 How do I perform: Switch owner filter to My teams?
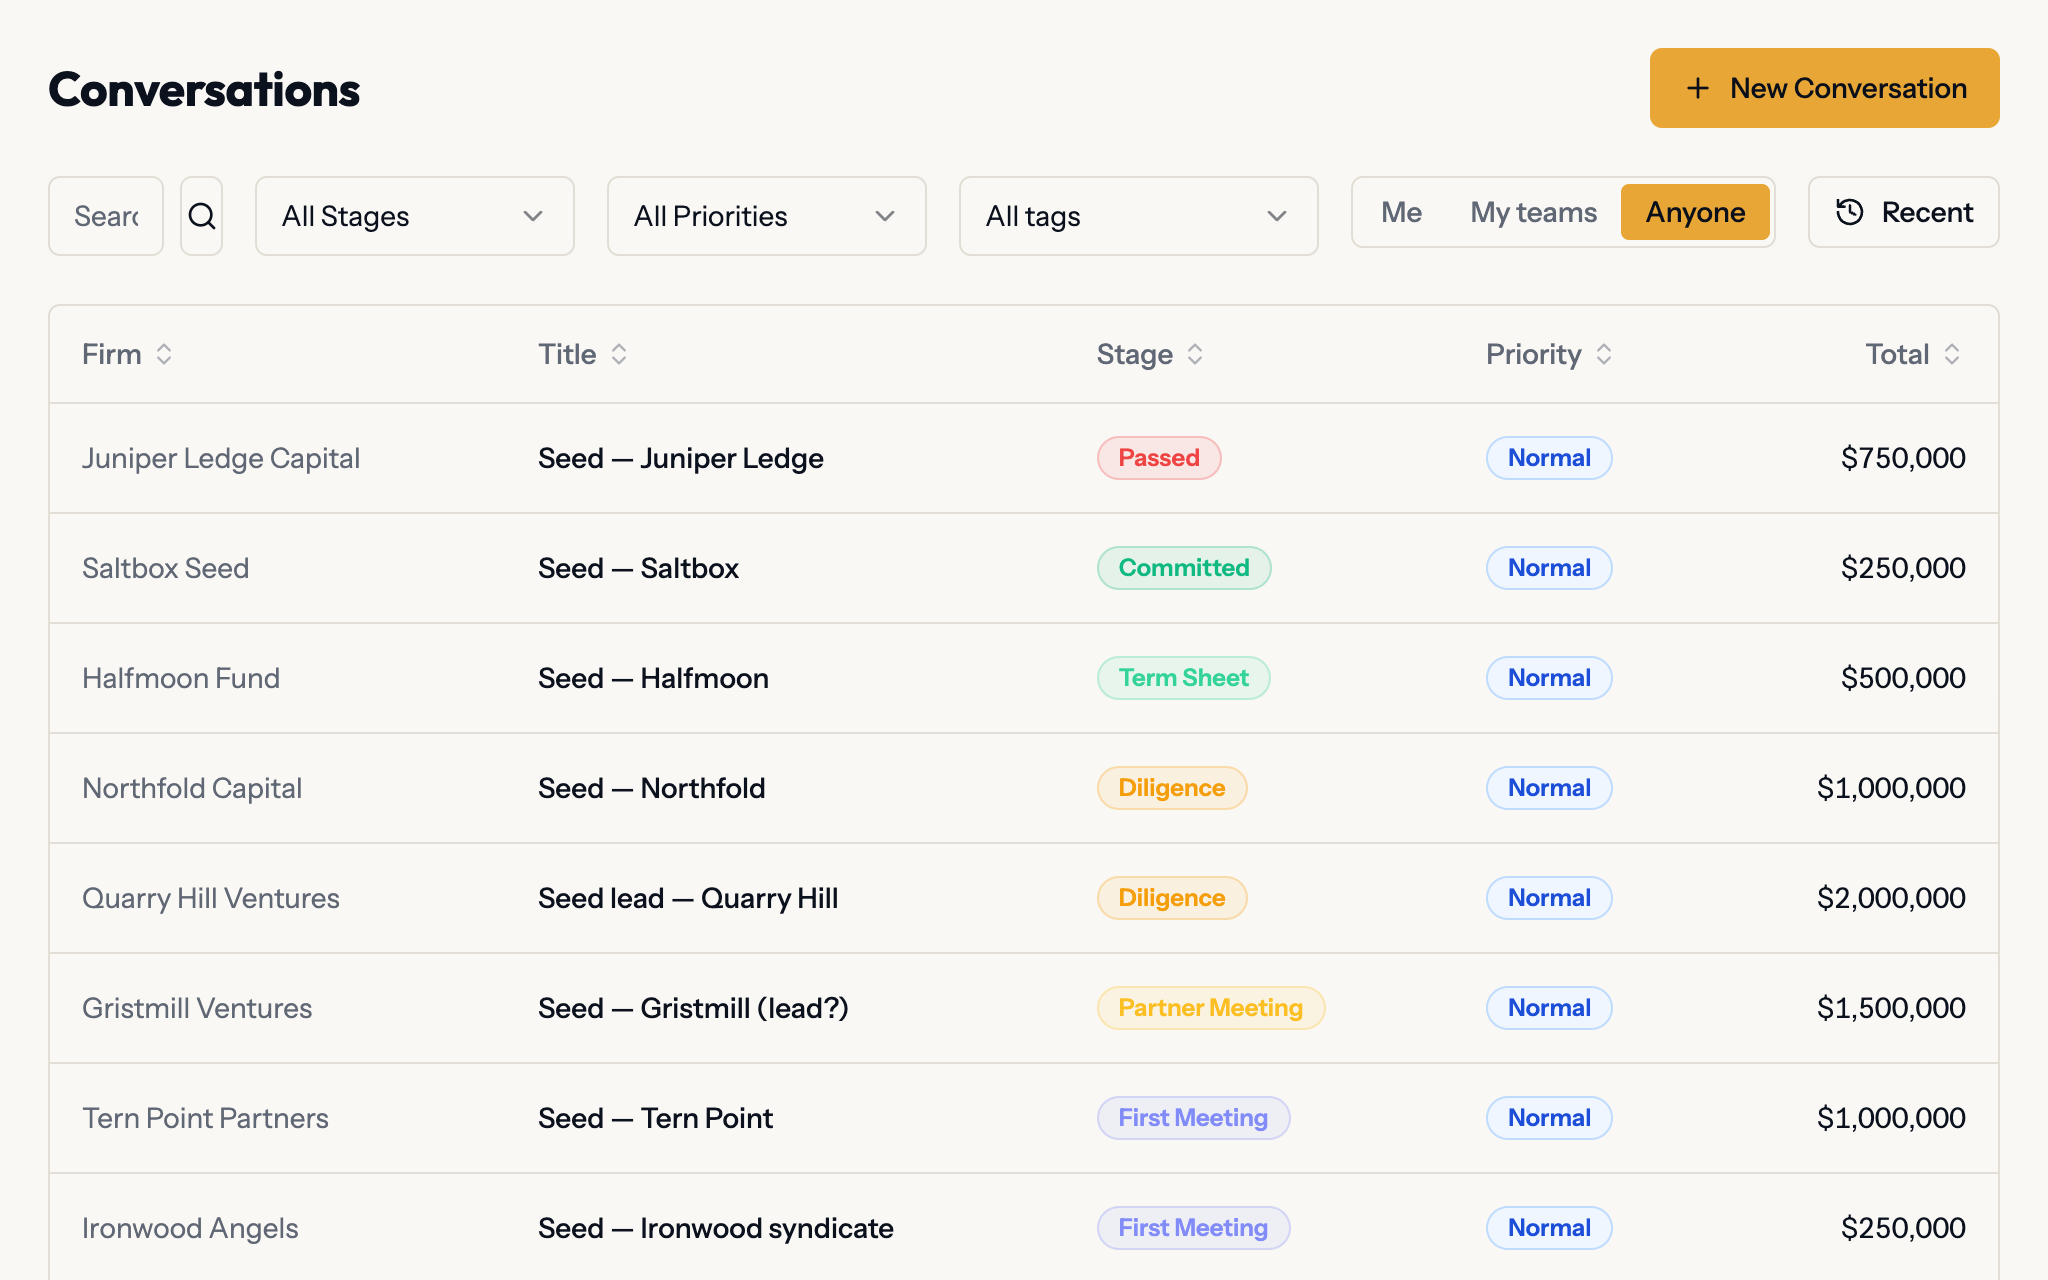[1533, 212]
